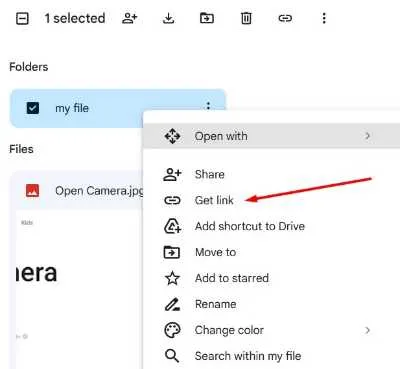
Task: Click the Drive shortcut triangle icon
Action: click(172, 226)
